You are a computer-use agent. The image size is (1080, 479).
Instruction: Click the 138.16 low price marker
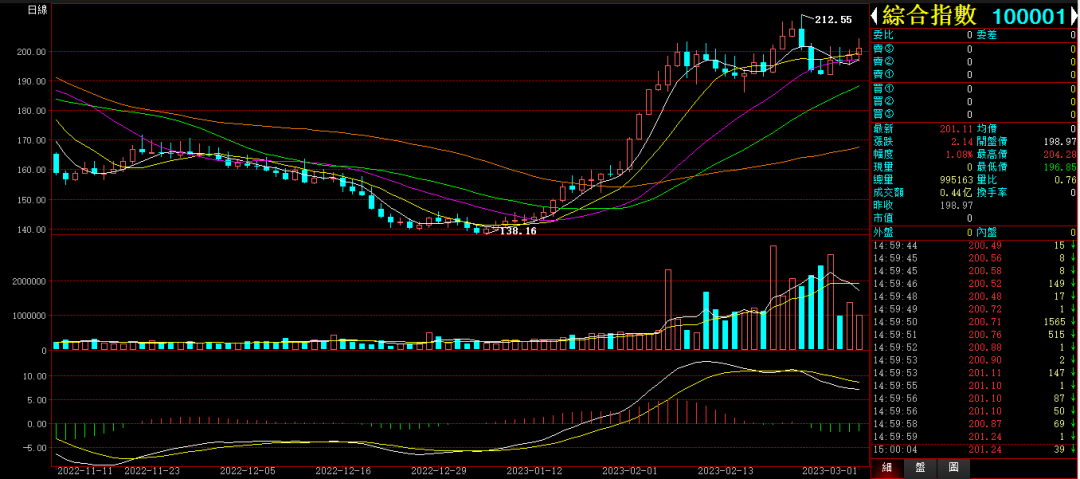coord(517,231)
